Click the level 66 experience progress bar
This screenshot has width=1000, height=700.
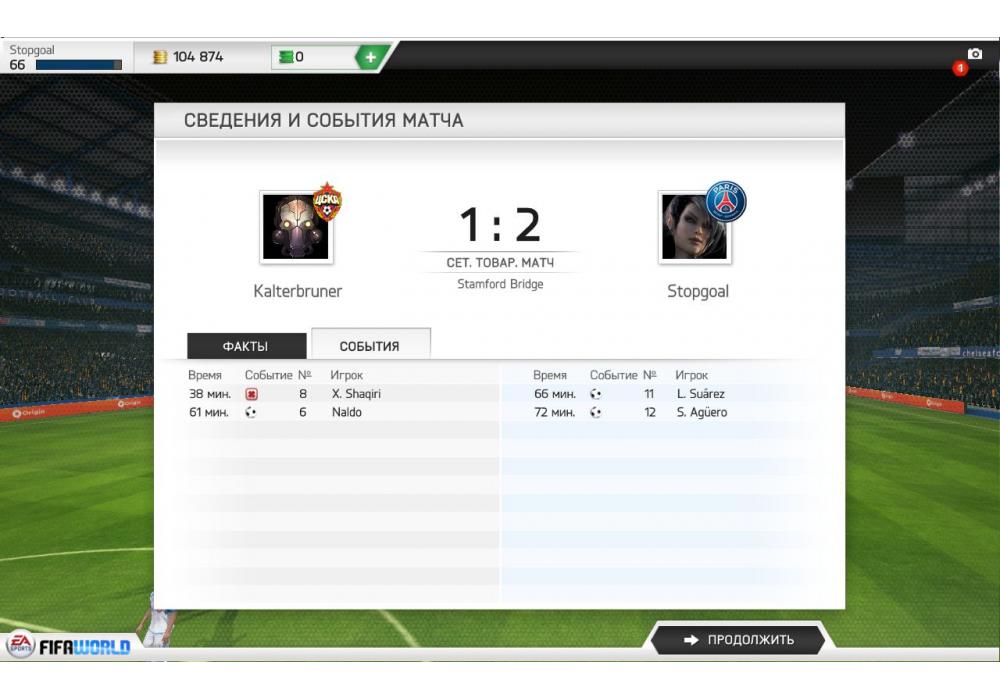[x=78, y=65]
